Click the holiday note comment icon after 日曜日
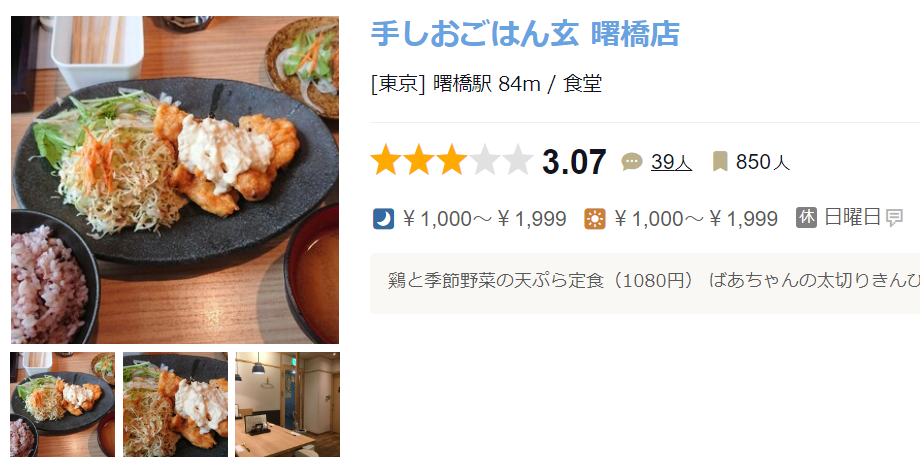Viewport: 920px width, 468px height. tap(894, 218)
